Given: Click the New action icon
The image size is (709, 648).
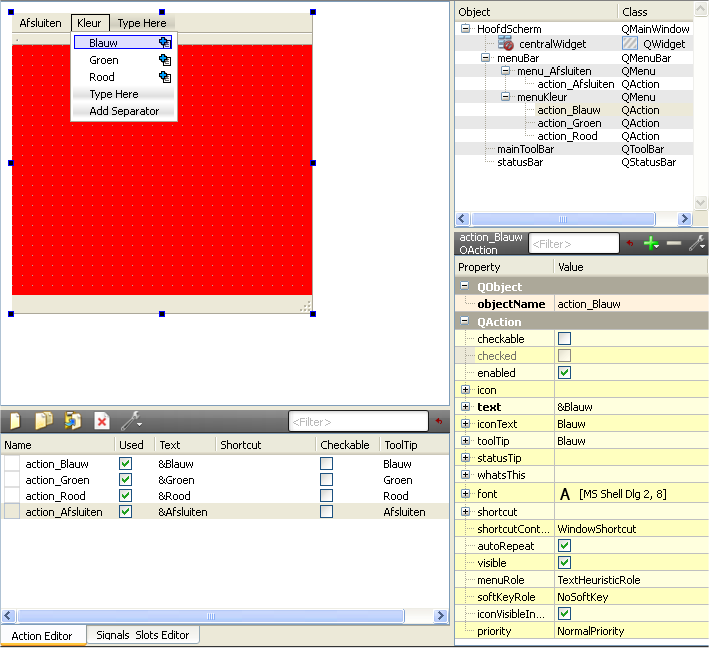Looking at the screenshot, I should coord(16,421).
